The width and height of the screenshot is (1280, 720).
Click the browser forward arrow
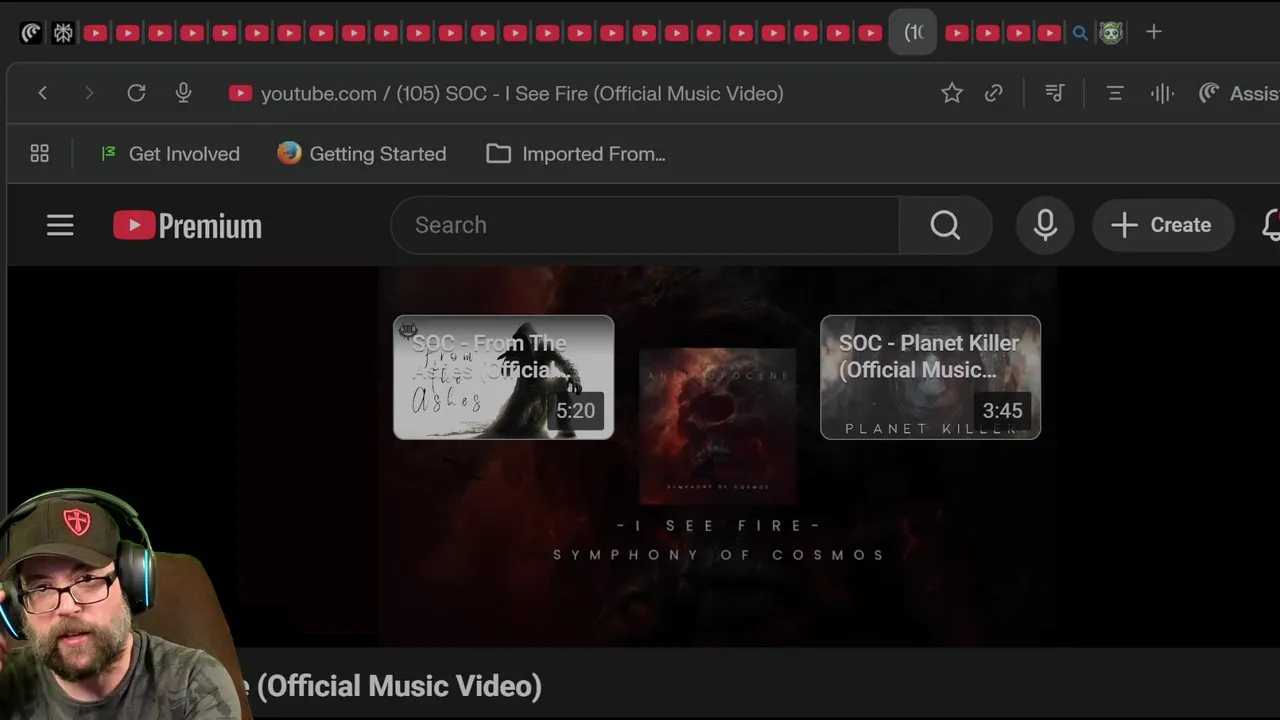point(89,93)
